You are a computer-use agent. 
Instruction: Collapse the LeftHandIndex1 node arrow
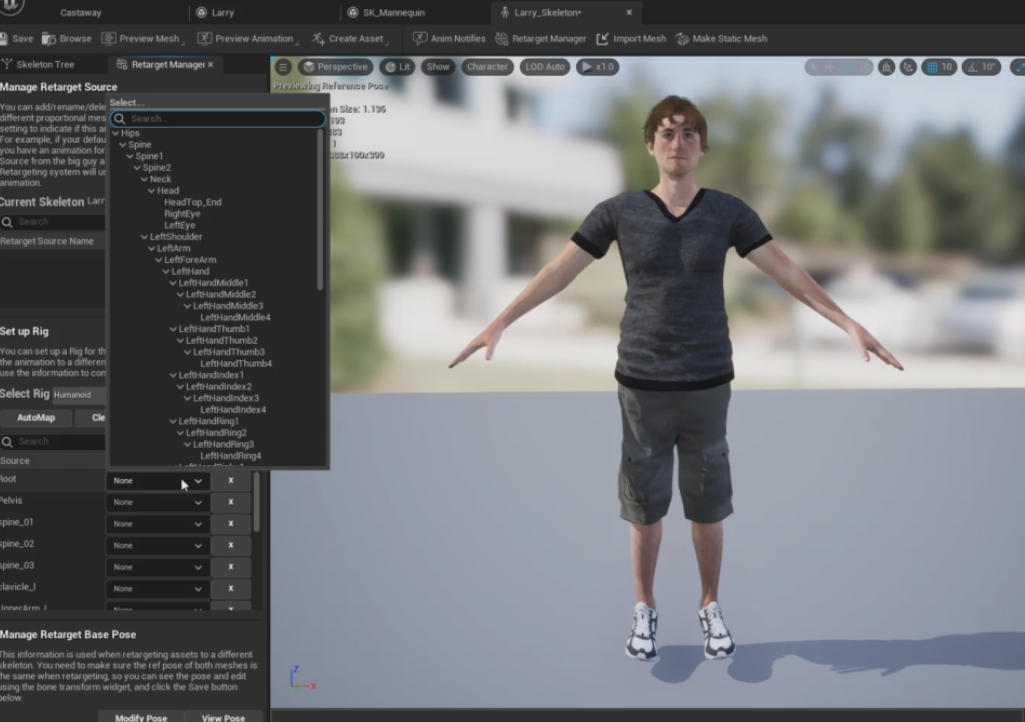[173, 375]
